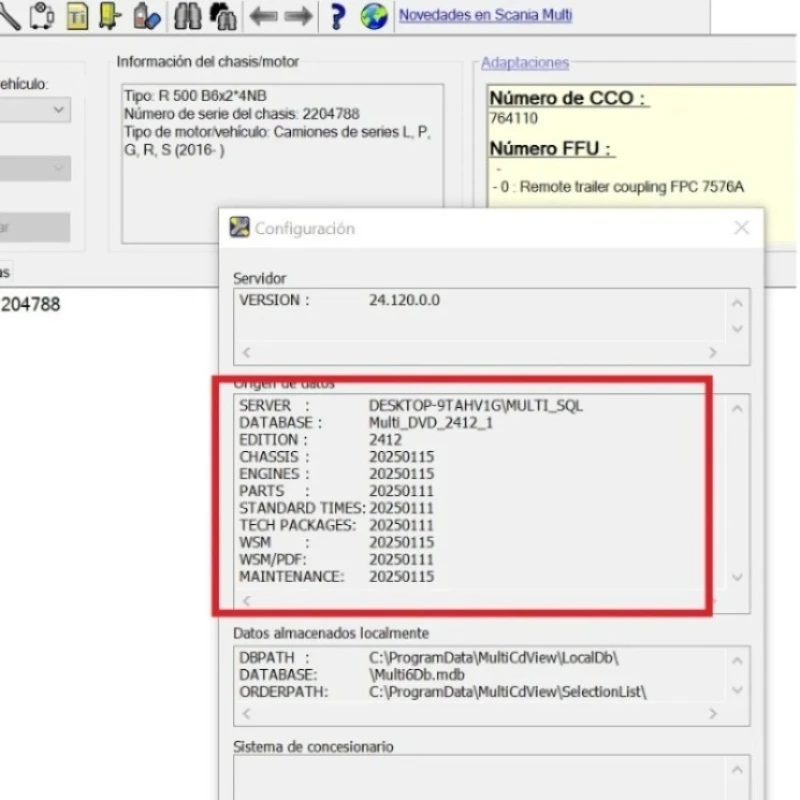The height and width of the screenshot is (800, 800).
Task: Click the binoculars with black cloud icon
Action: pos(223,15)
